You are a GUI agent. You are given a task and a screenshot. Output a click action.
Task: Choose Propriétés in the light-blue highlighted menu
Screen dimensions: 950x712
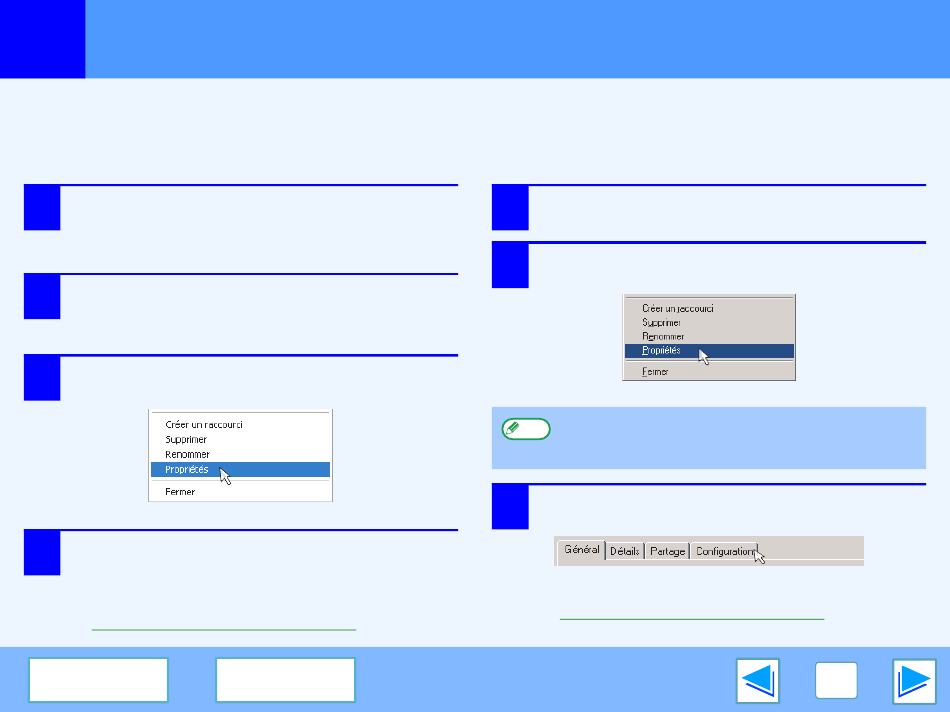pyautogui.click(x=187, y=469)
